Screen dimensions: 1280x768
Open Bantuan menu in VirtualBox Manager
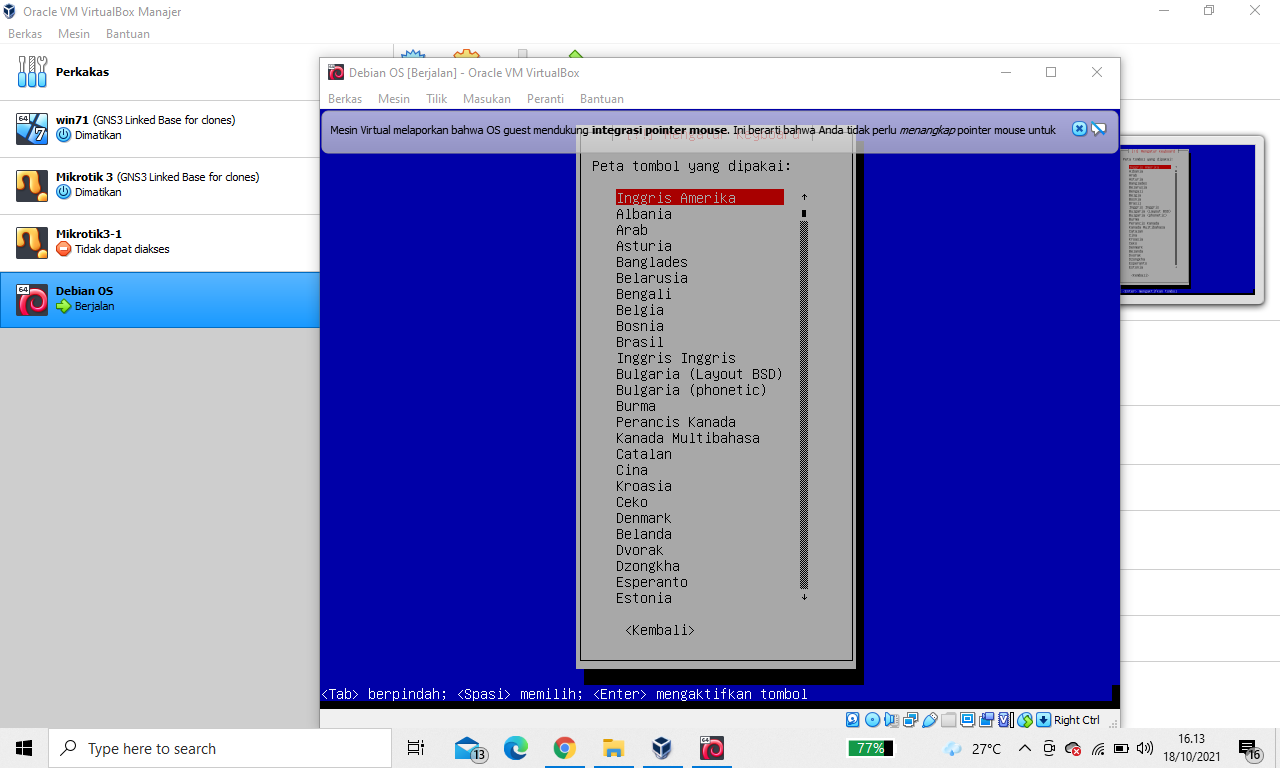point(128,34)
